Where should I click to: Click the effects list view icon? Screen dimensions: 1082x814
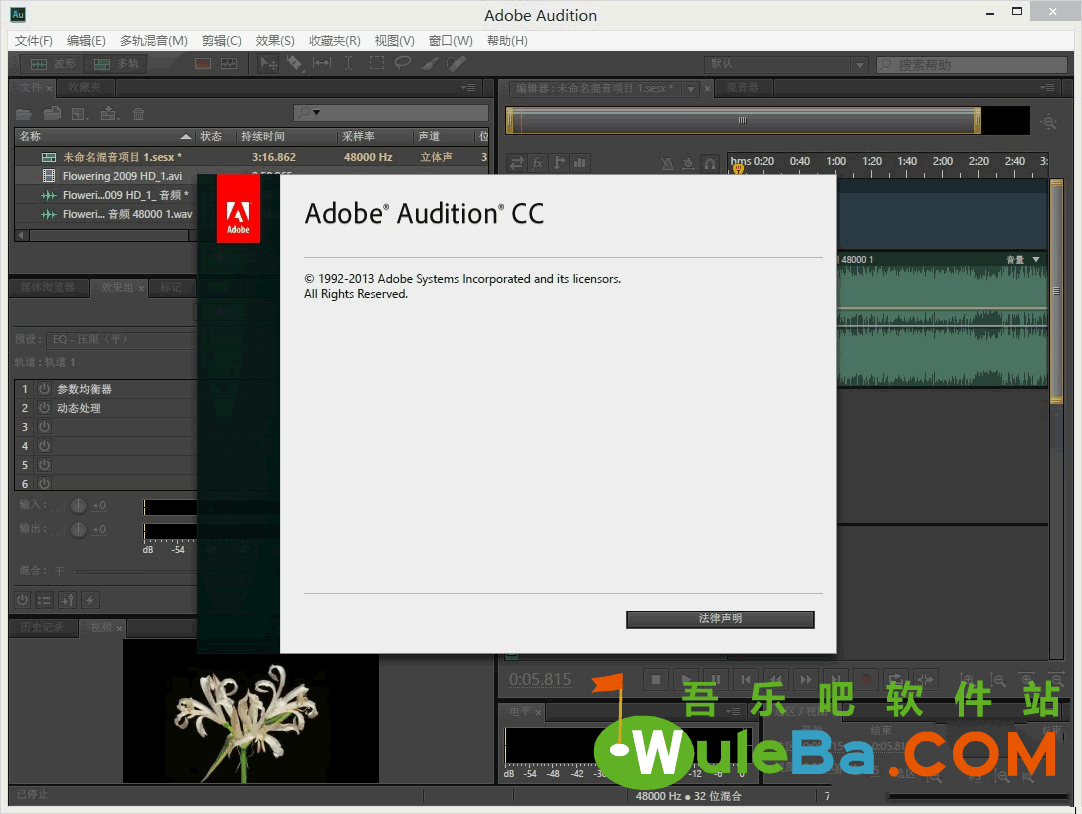44,600
